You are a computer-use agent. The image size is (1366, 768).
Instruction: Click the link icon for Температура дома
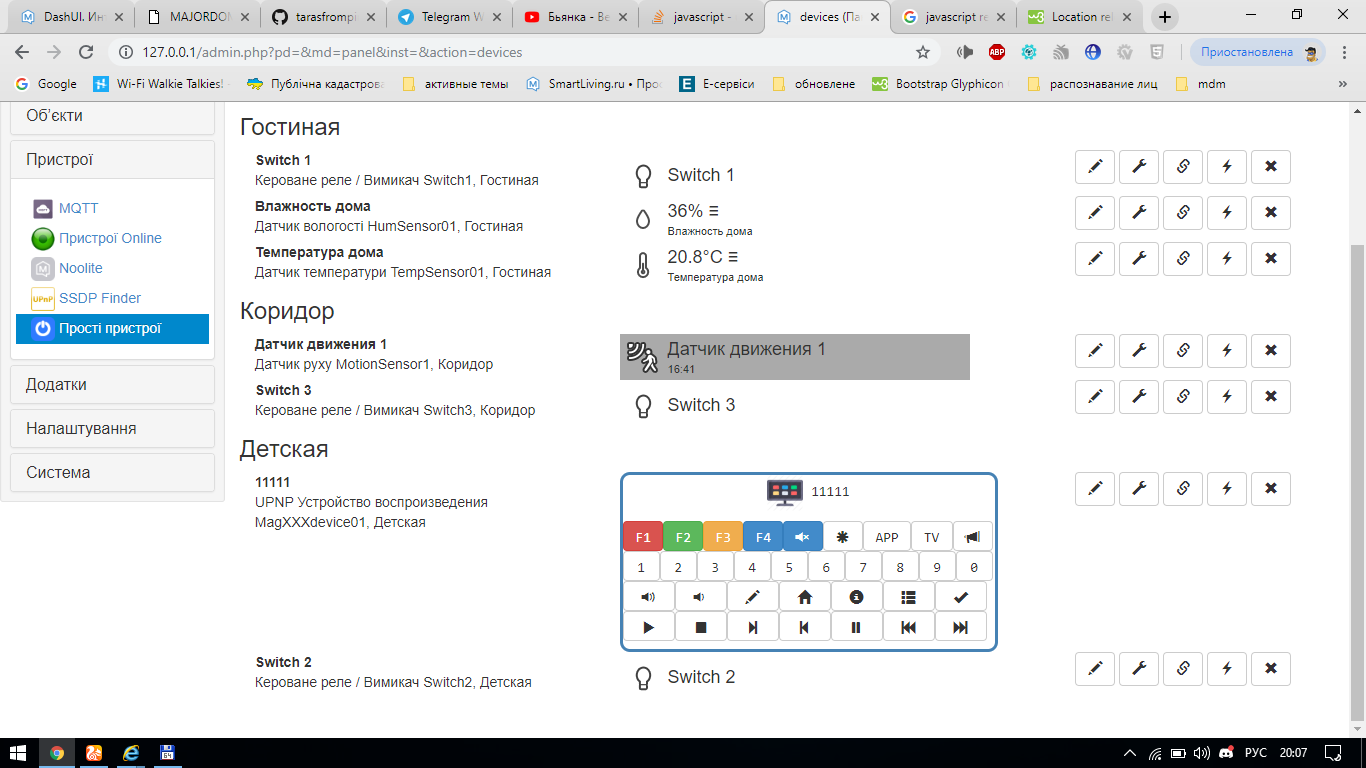click(1182, 258)
